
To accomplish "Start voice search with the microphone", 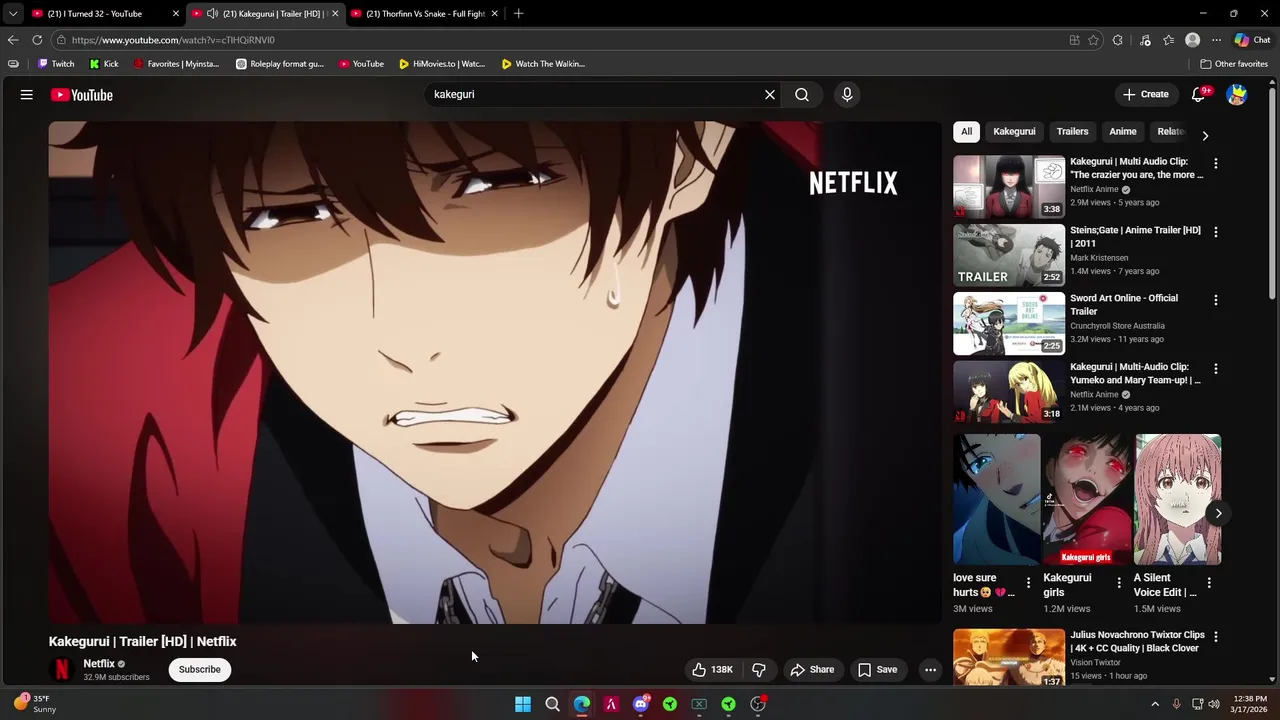I will (847, 95).
